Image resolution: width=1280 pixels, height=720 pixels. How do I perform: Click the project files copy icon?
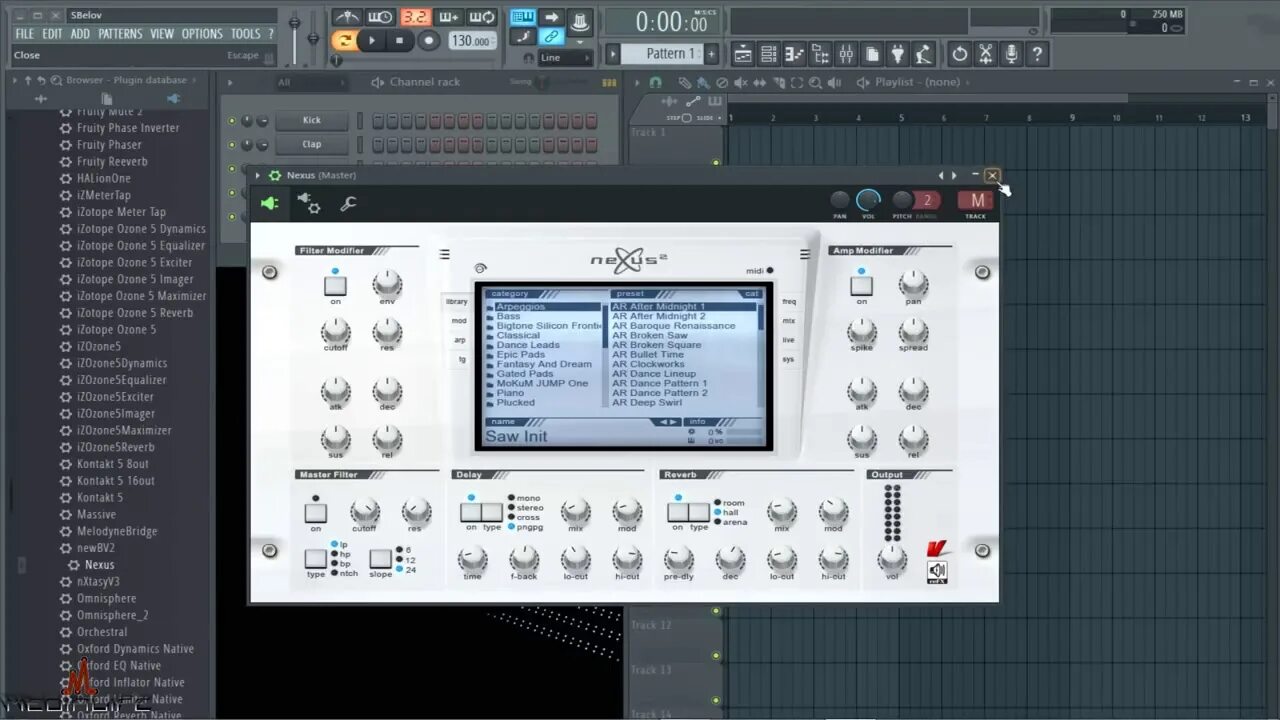pos(872,54)
